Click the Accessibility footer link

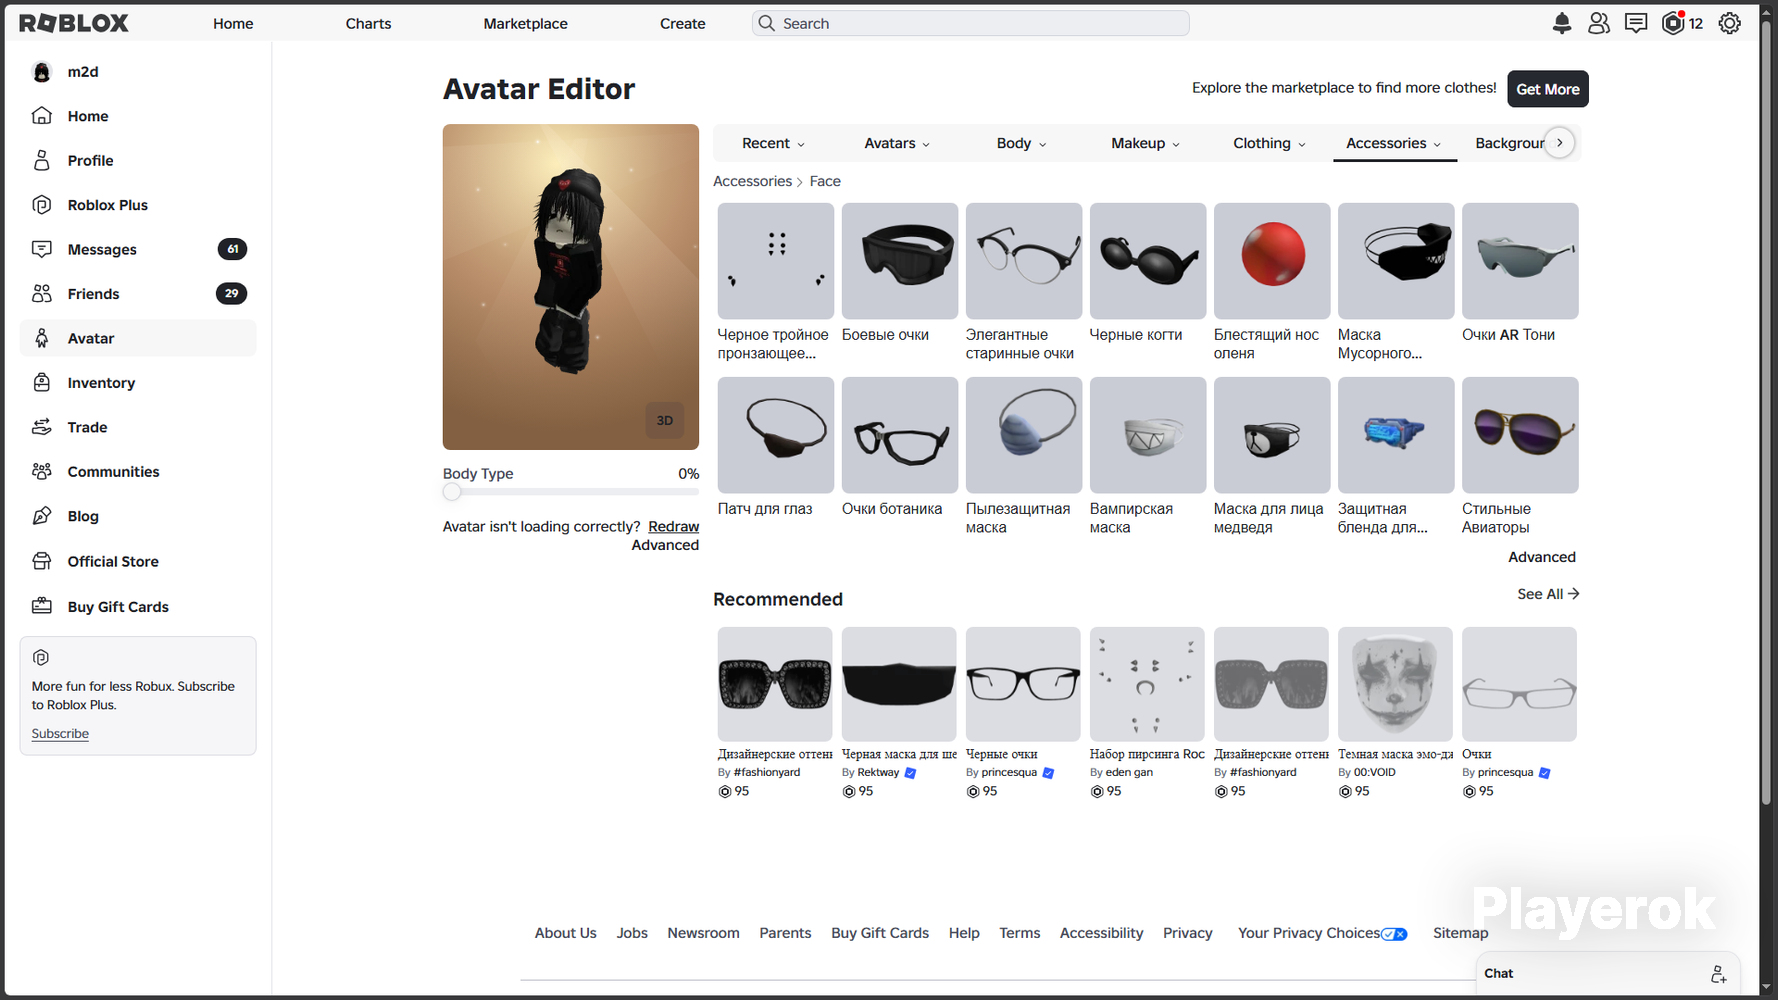(1101, 933)
